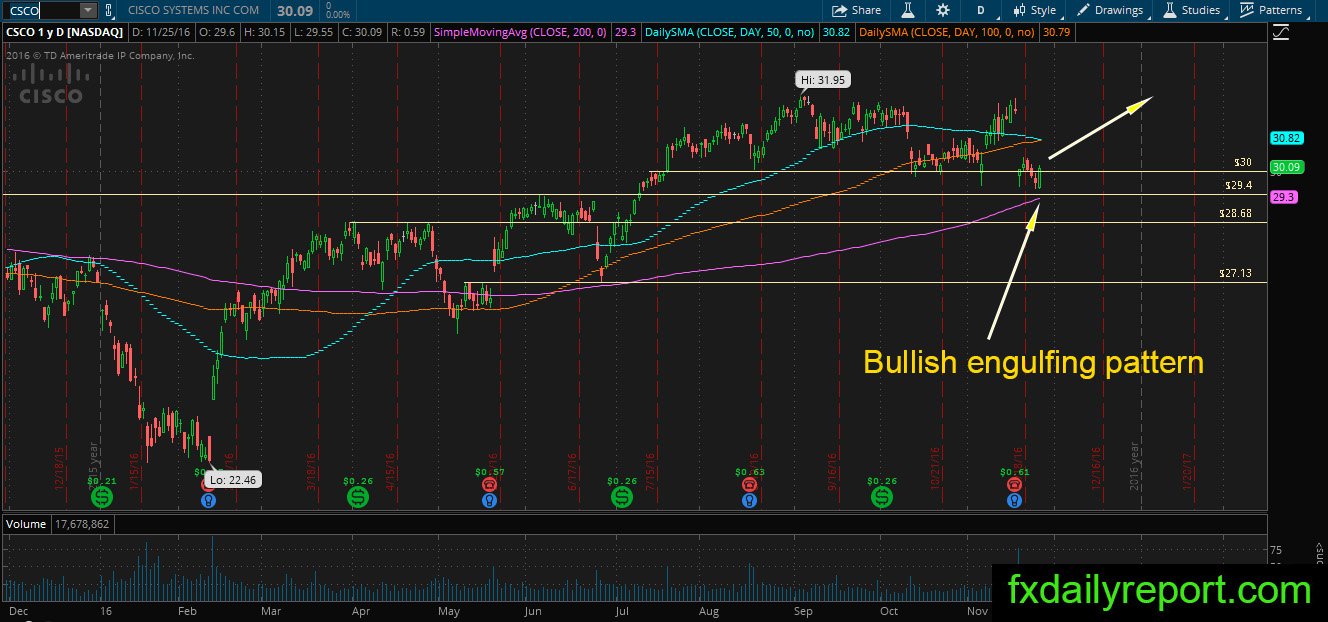Click the lightbulb event icon under Lo: 22.46

(x=209, y=499)
